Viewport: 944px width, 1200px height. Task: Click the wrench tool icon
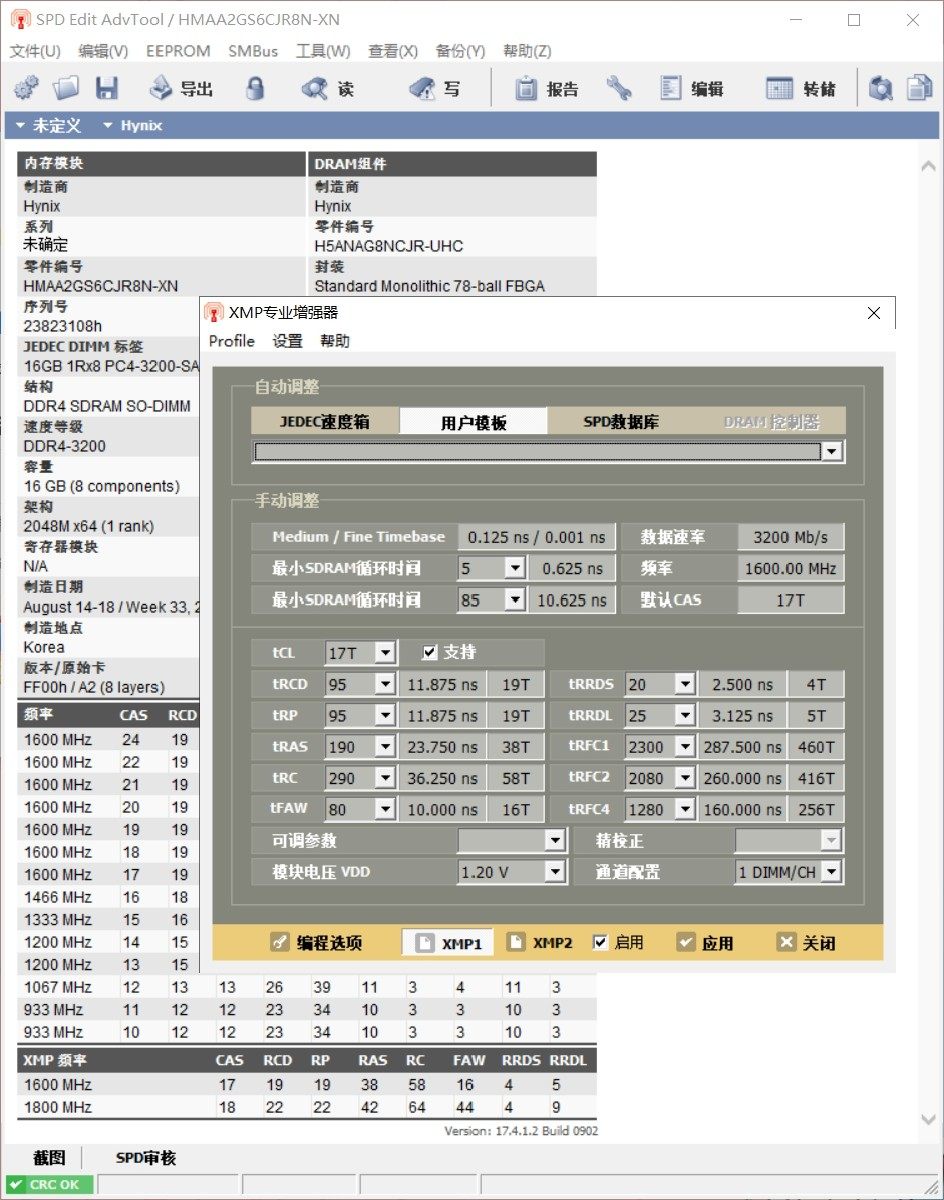619,89
